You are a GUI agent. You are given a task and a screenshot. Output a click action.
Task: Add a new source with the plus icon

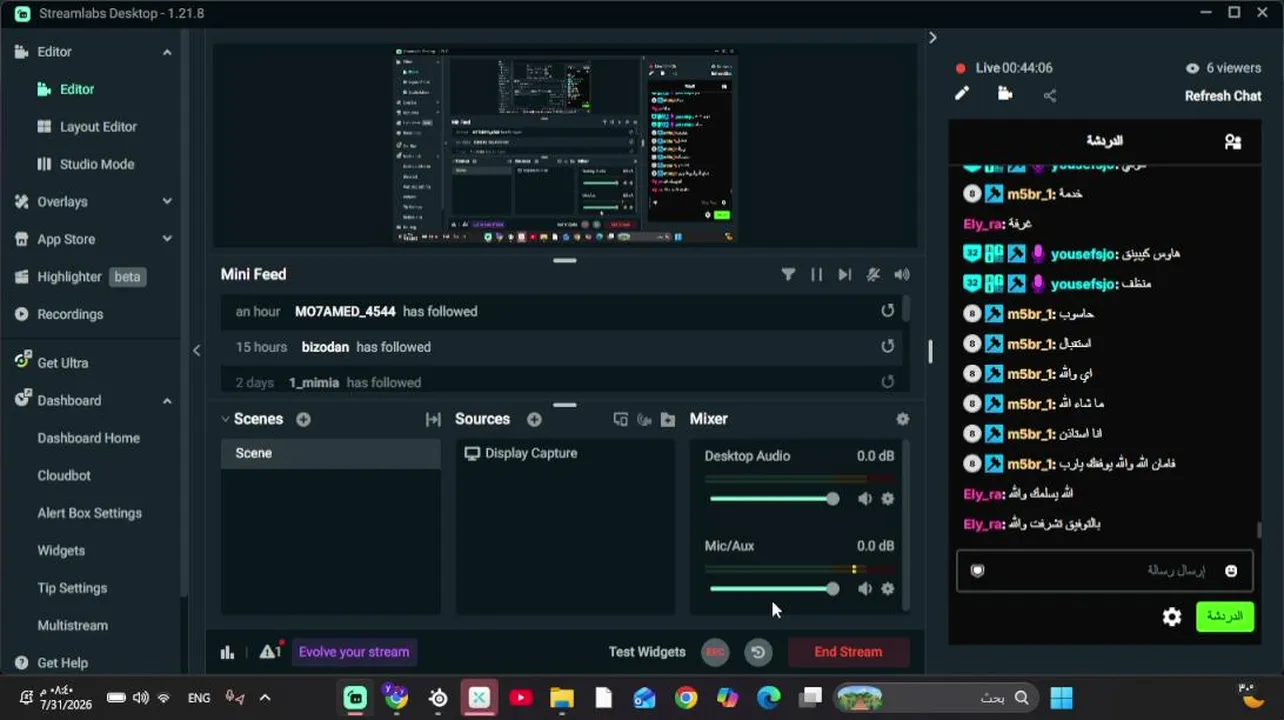click(534, 419)
